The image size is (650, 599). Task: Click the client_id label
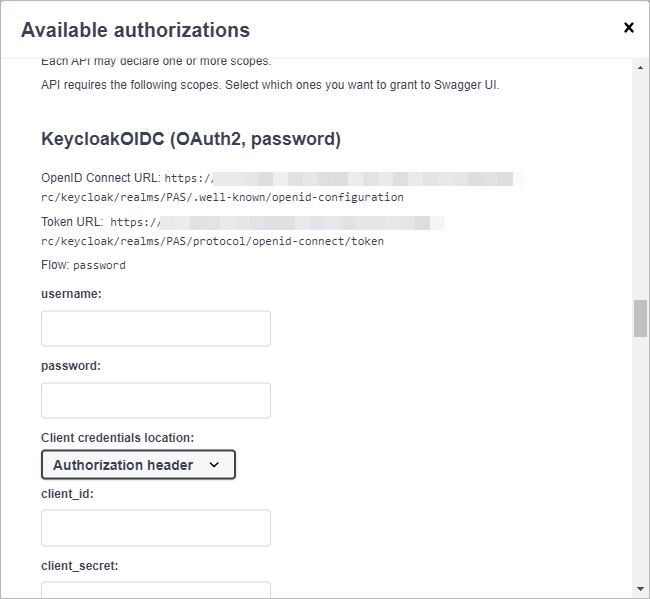point(67,494)
